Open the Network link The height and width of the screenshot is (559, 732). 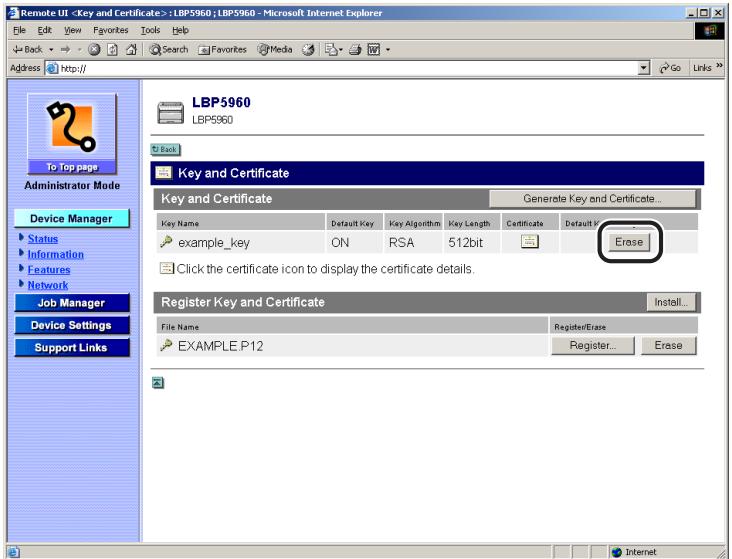click(48, 285)
